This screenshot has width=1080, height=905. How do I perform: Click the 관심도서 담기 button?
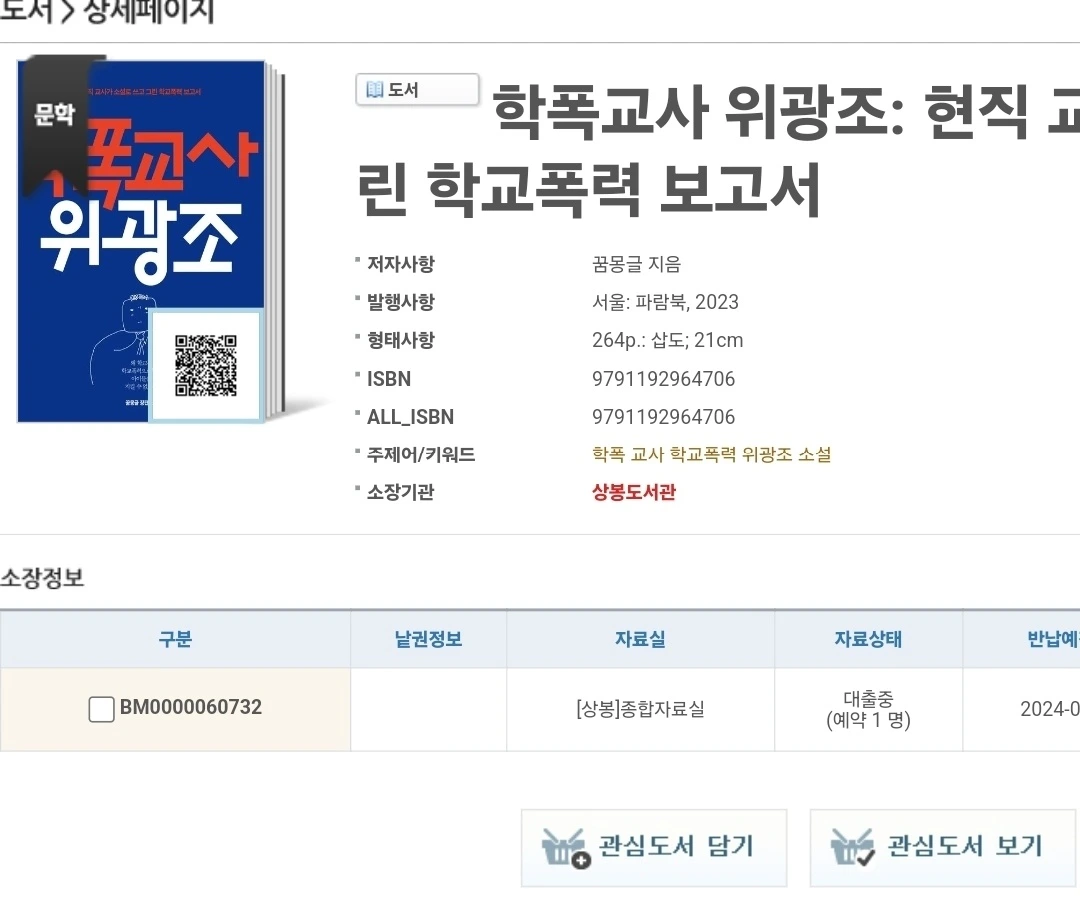654,848
